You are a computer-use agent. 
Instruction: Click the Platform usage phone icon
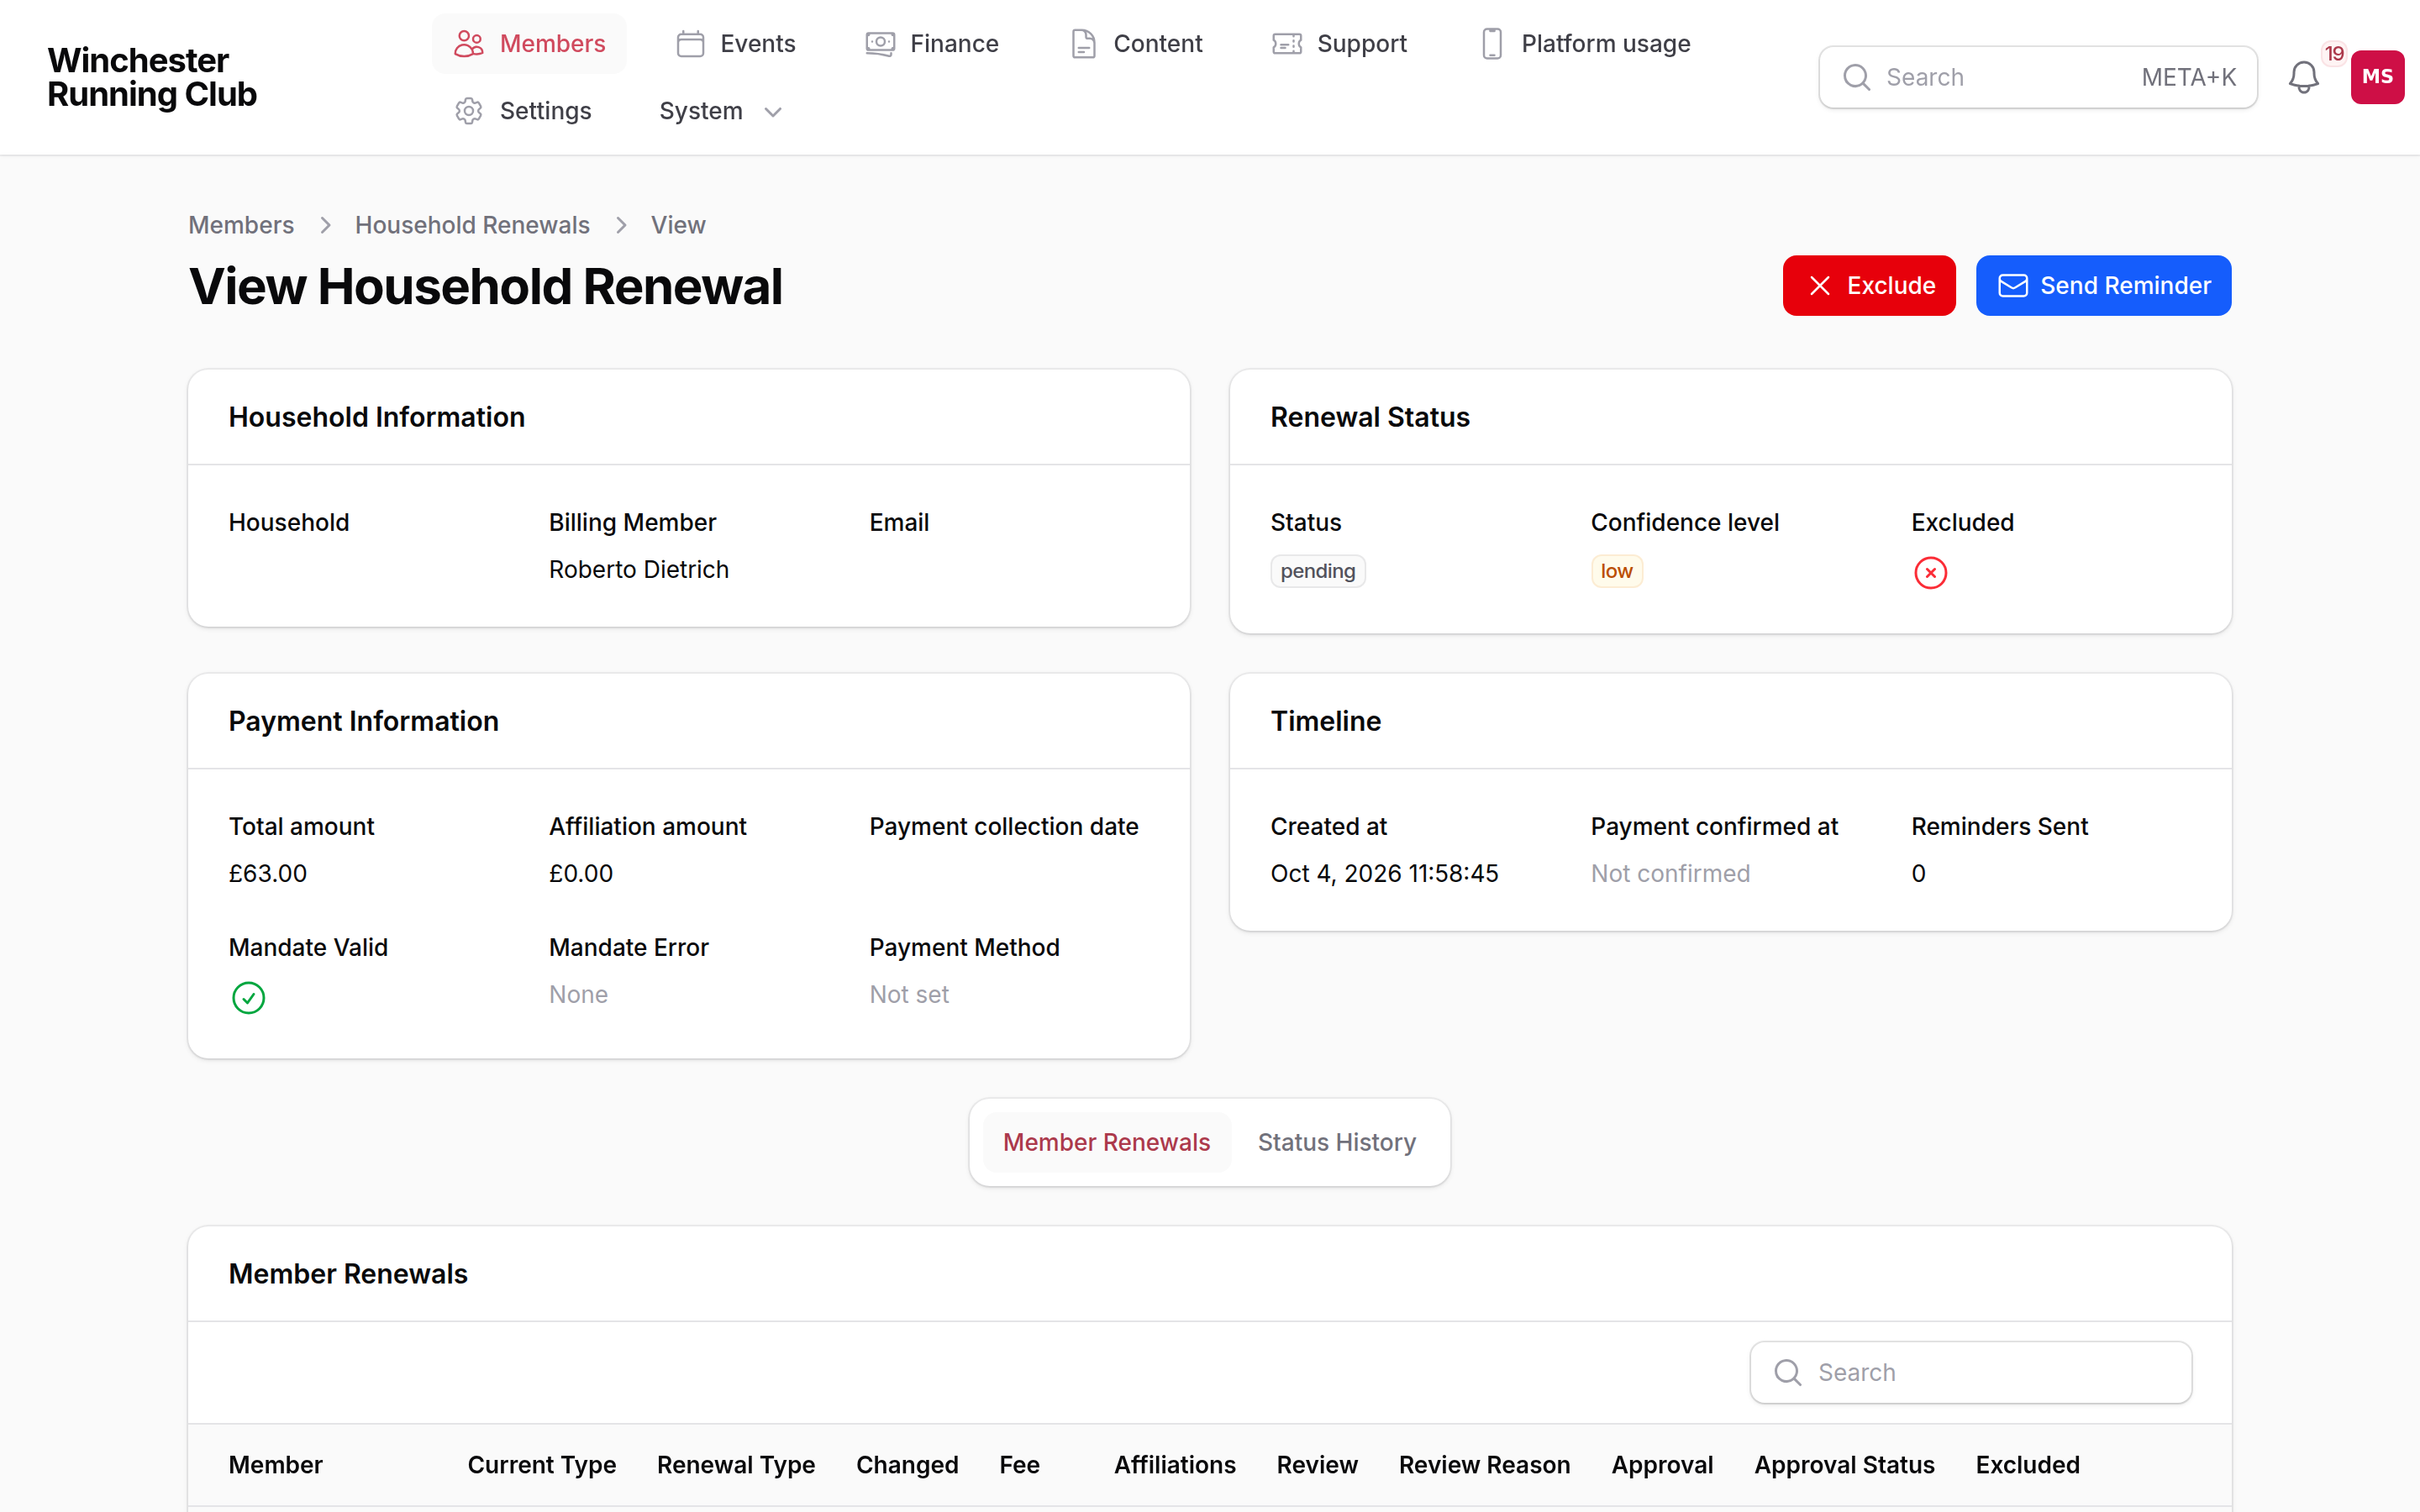pos(1492,44)
